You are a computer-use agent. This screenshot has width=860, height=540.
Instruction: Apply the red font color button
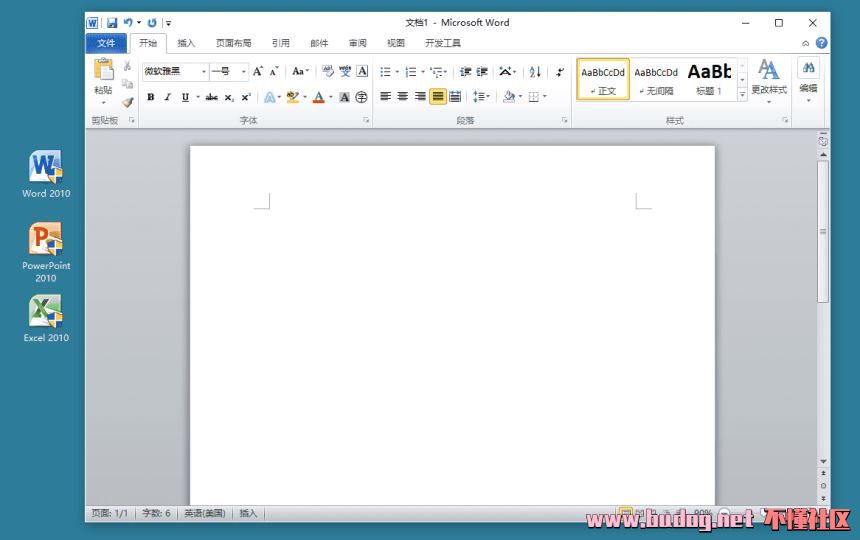click(319, 97)
